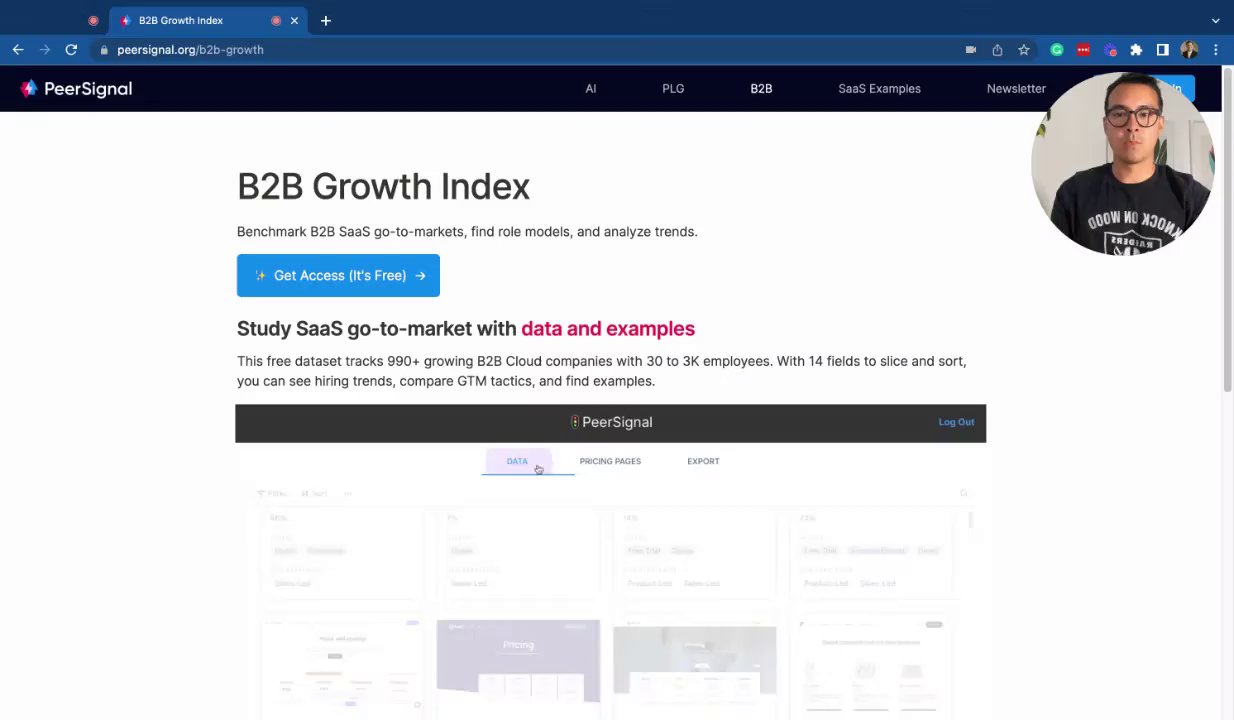The image size is (1234, 720).
Task: Bookmark this page with the star icon
Action: point(1024,50)
